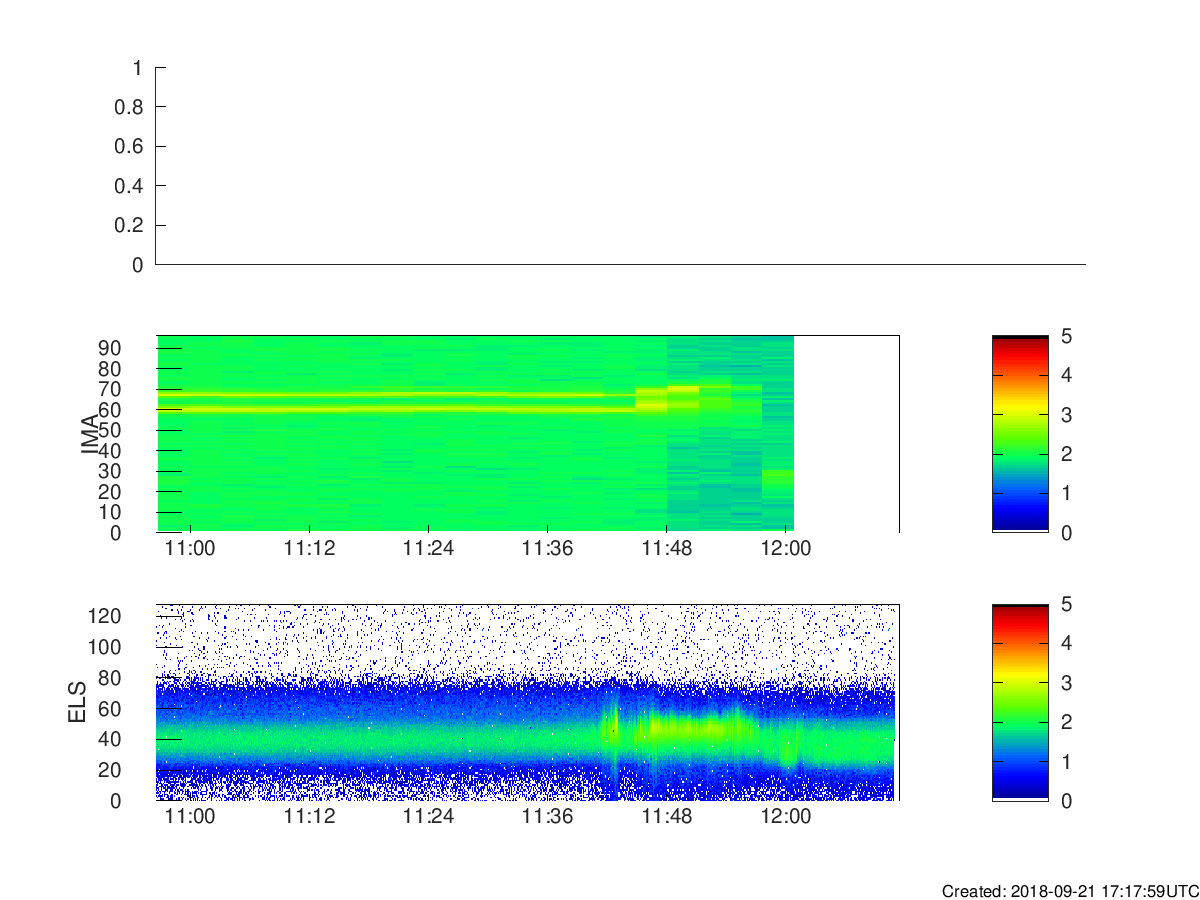Click the 11:00 label under IMA plot
Viewport: 1200px width, 900px height.
(190, 548)
